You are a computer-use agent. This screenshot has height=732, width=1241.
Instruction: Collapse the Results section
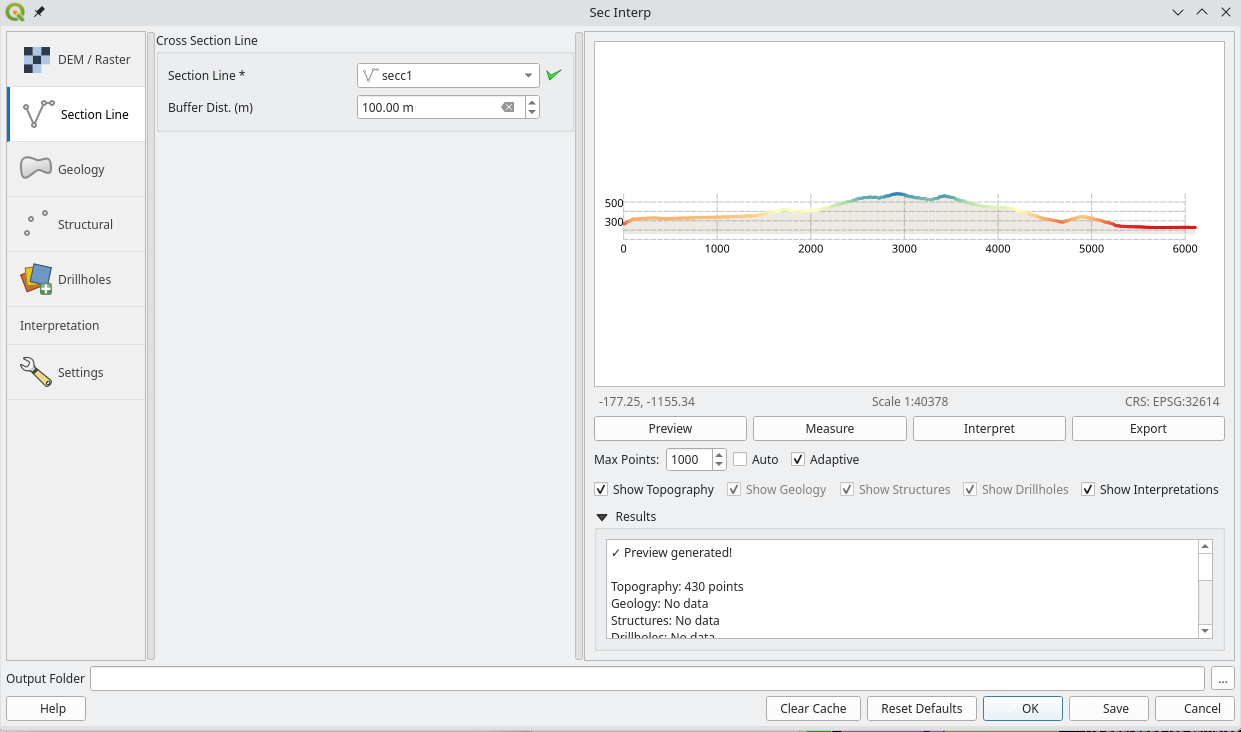(602, 517)
